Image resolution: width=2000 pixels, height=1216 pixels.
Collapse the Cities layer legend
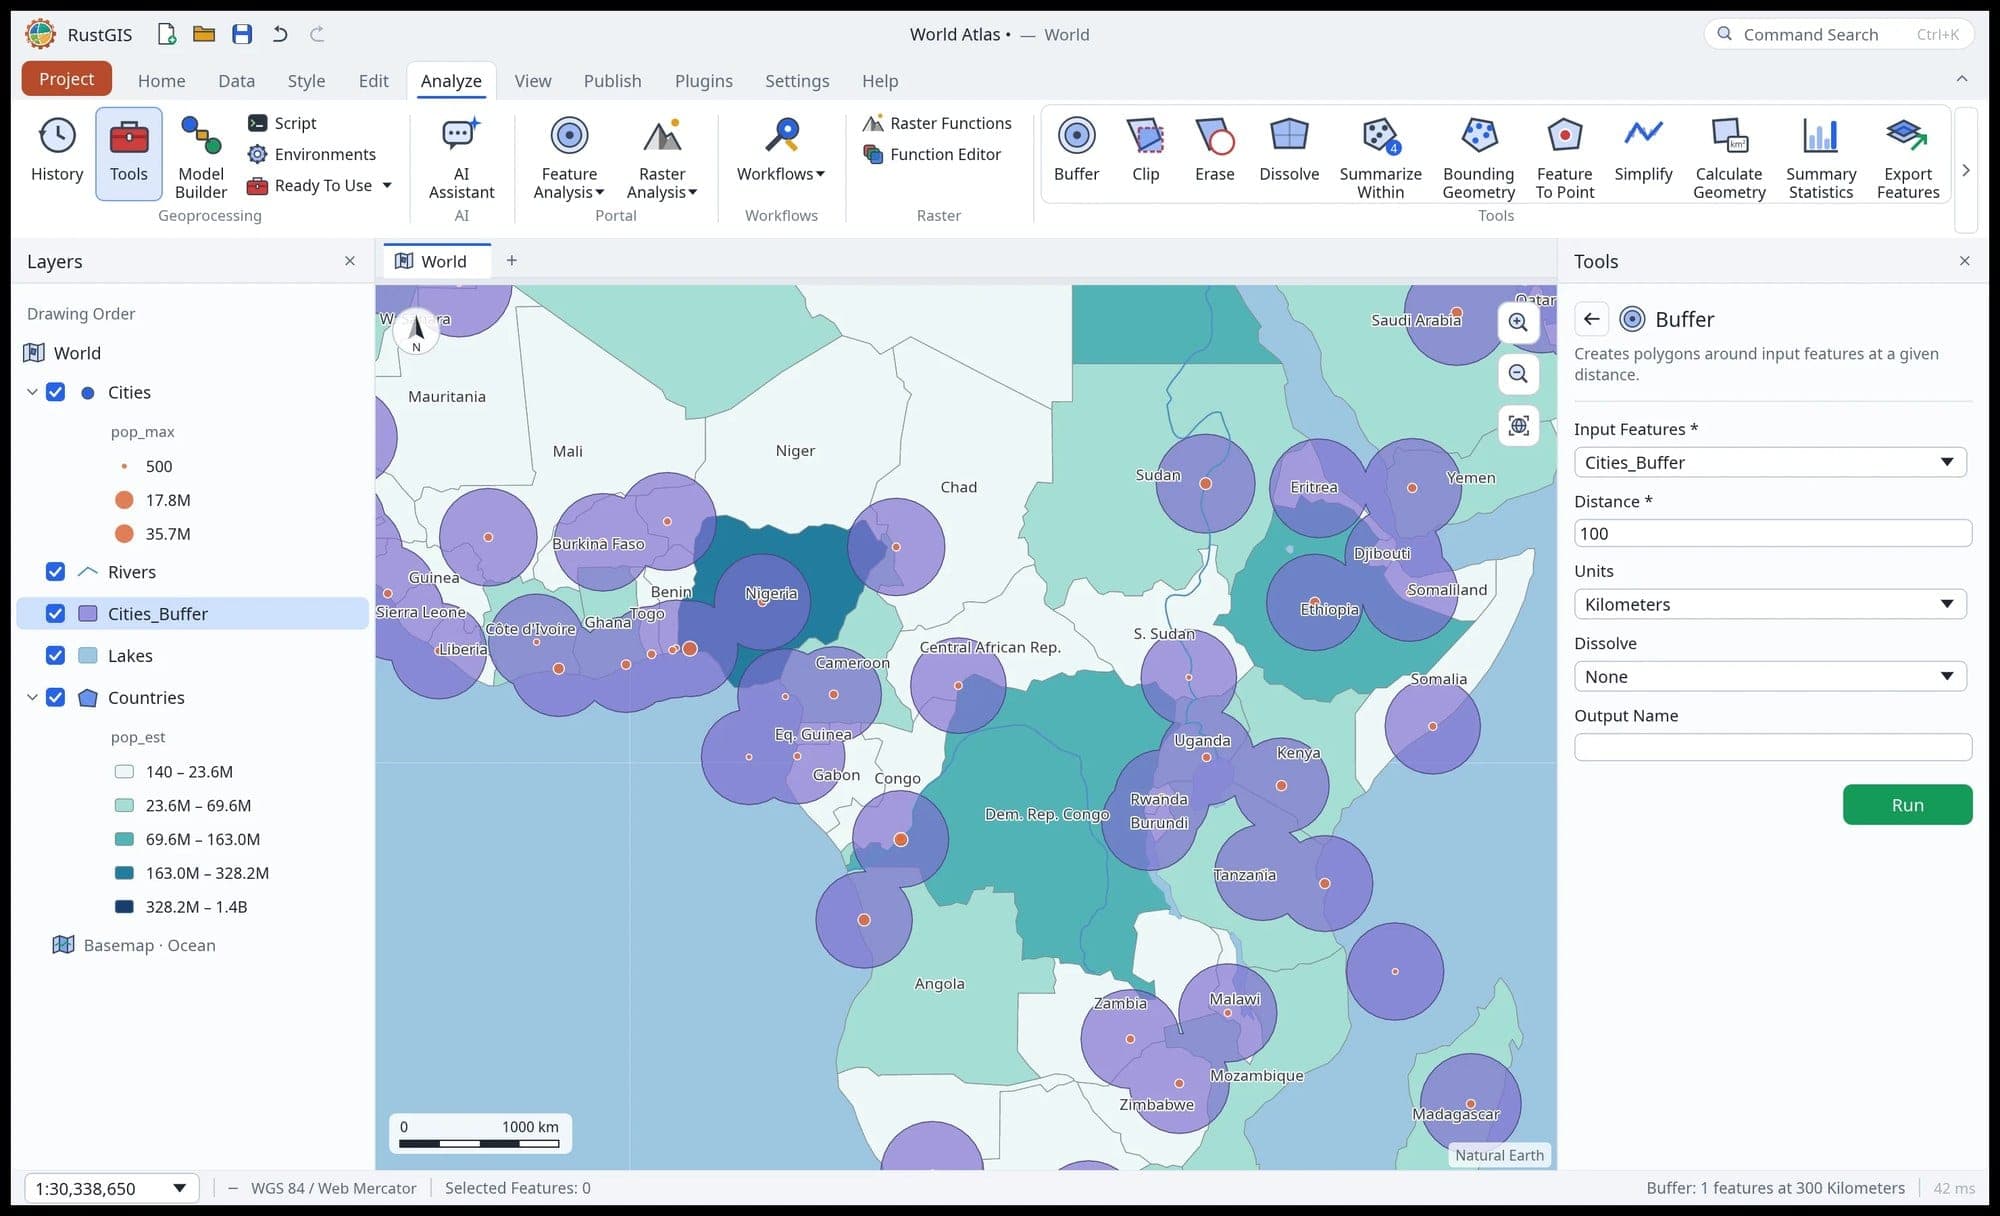pyautogui.click(x=32, y=392)
